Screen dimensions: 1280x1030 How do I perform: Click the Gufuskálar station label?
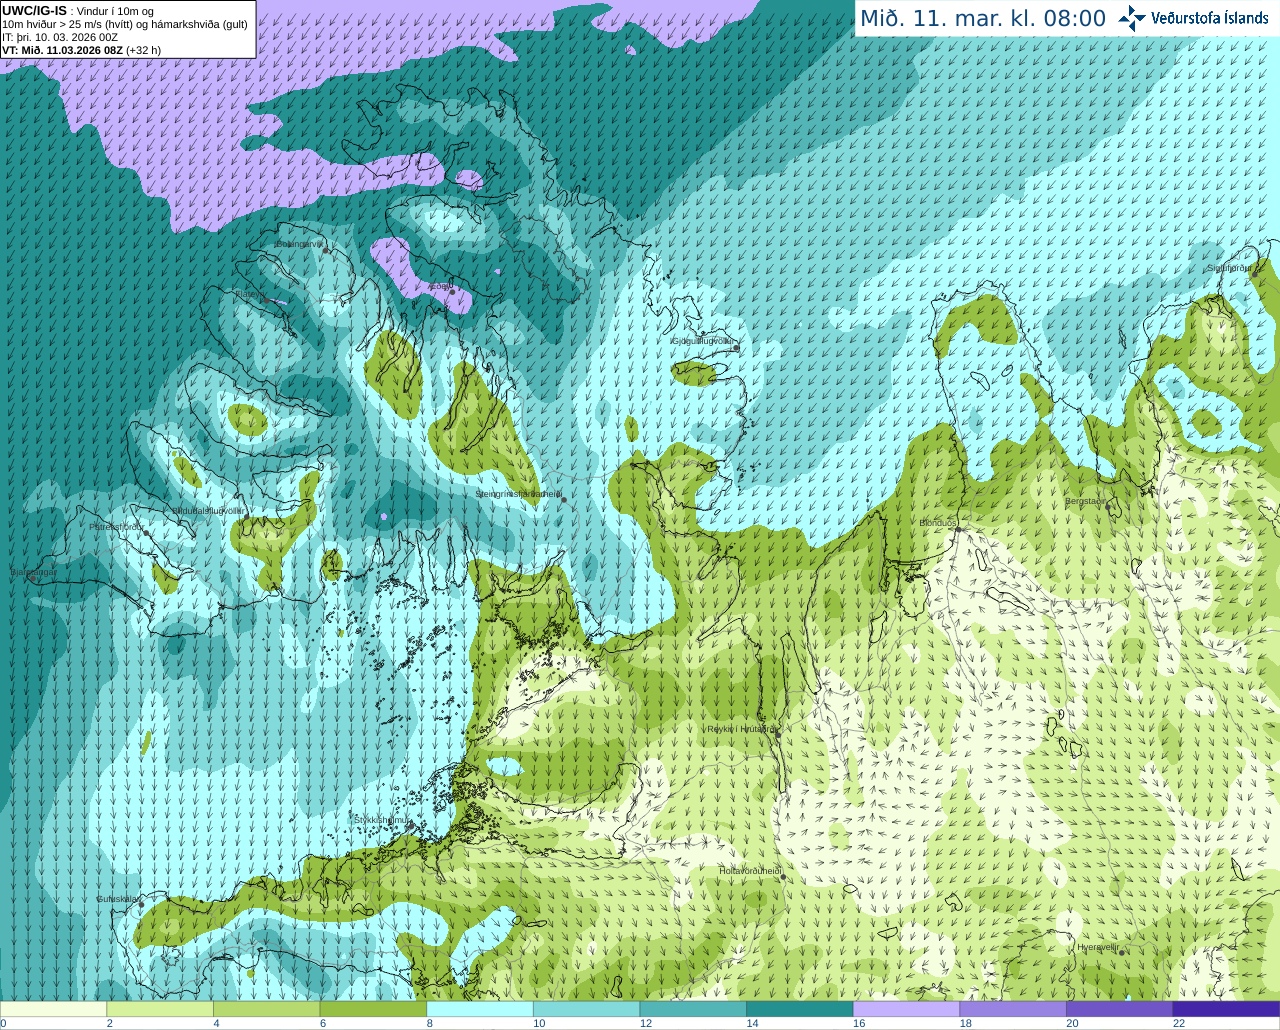(117, 899)
